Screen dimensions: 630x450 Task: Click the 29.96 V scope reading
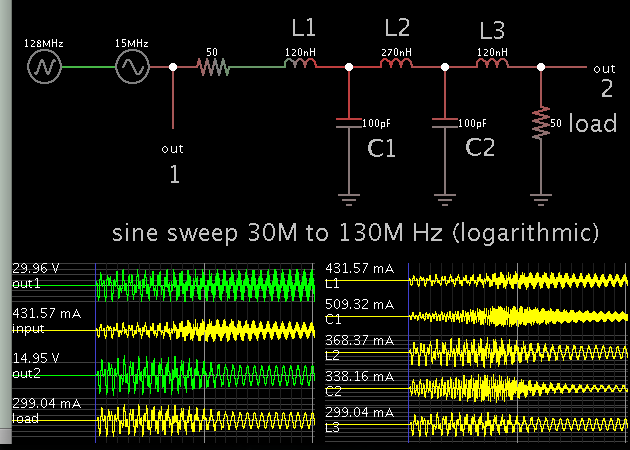(x=36, y=268)
